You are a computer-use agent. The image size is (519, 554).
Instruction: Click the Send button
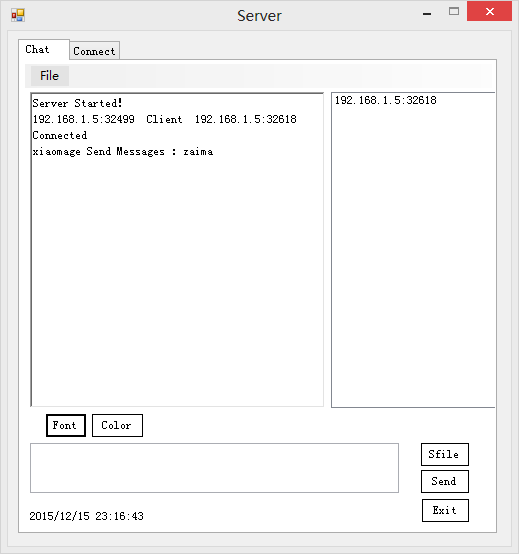coord(445,481)
